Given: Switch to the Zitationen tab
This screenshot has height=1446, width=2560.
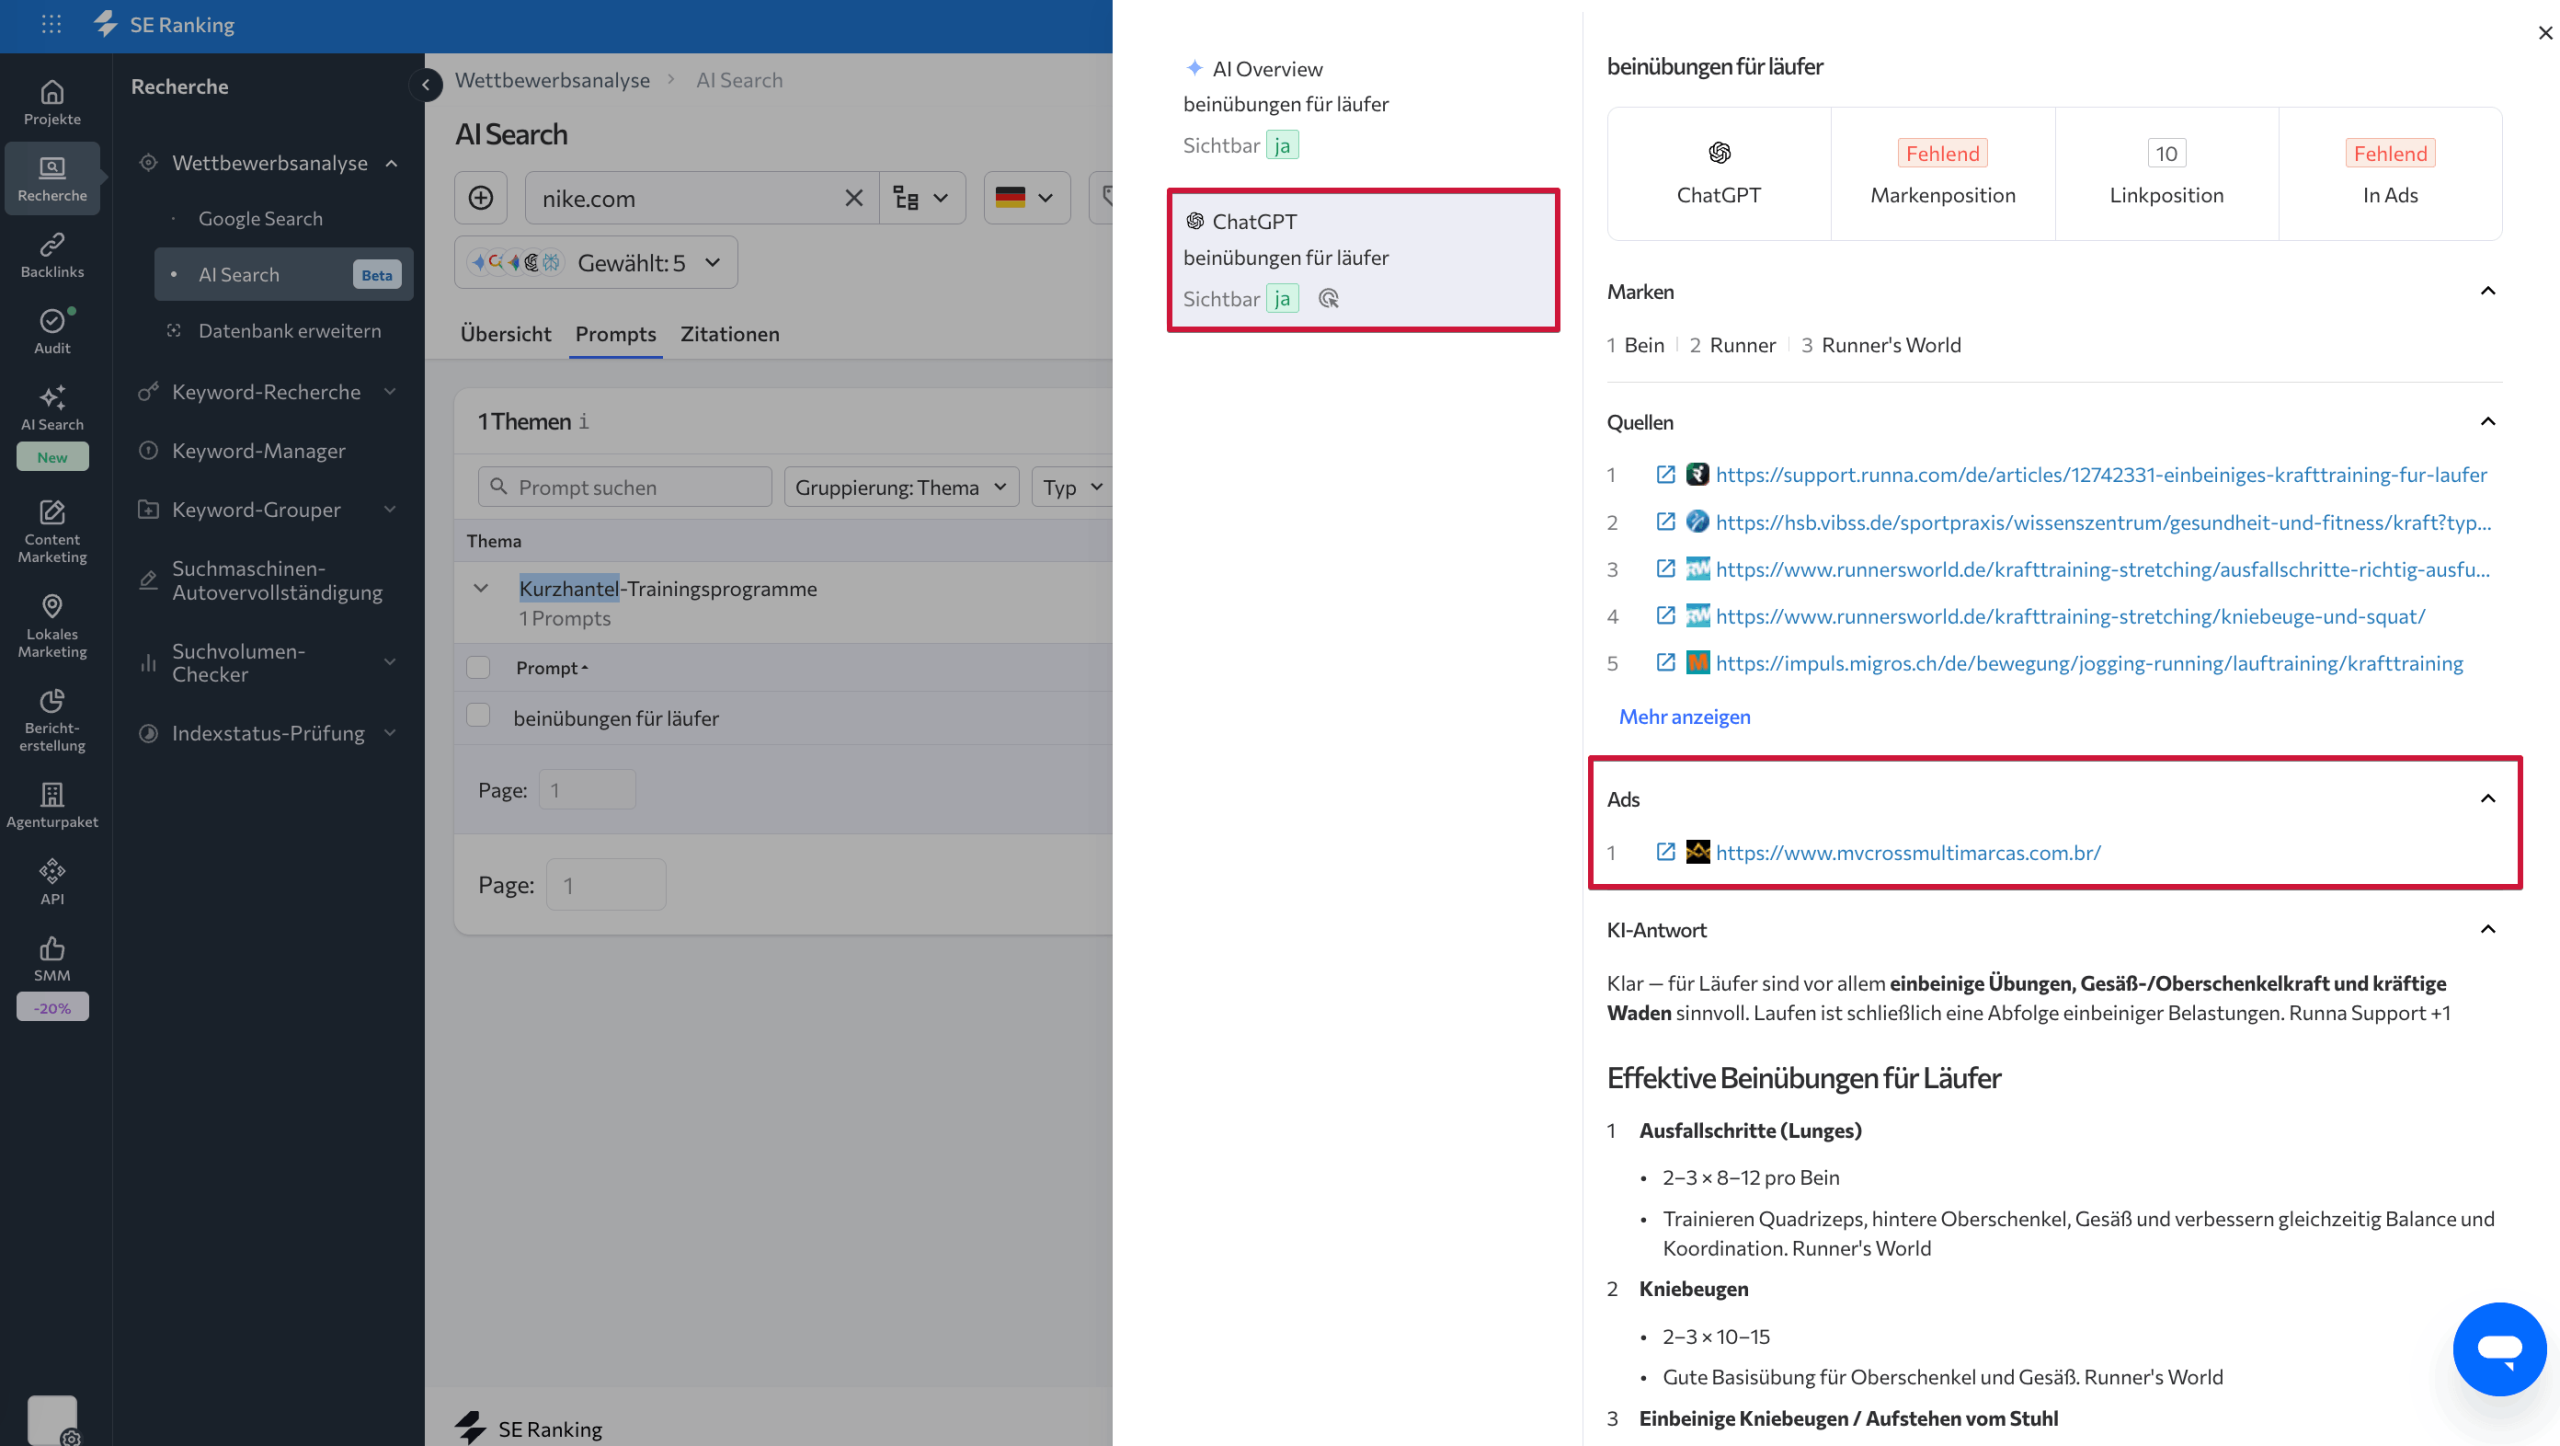Looking at the screenshot, I should point(730,334).
